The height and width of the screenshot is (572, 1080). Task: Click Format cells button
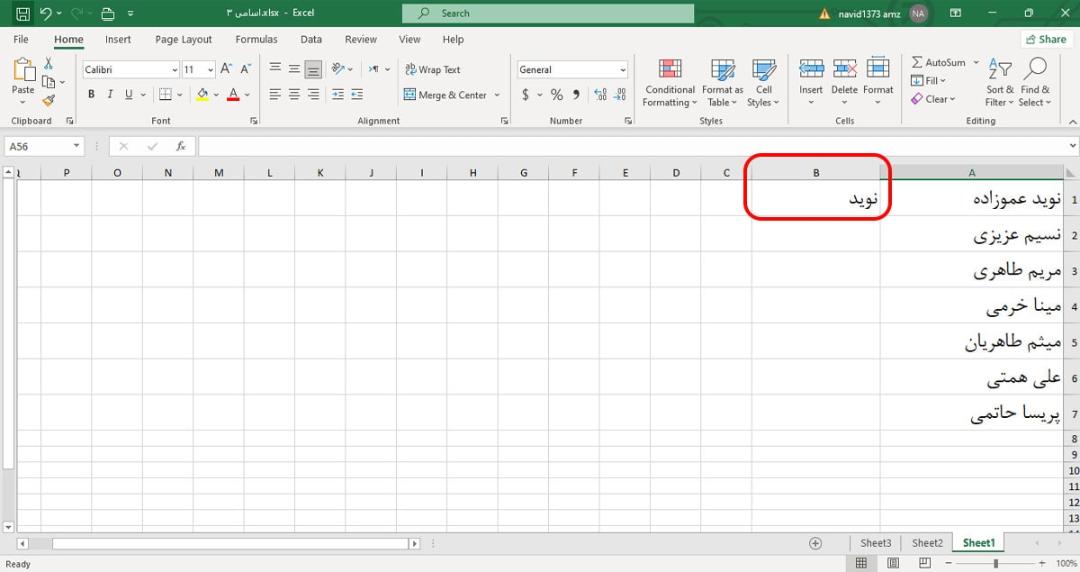click(878, 81)
